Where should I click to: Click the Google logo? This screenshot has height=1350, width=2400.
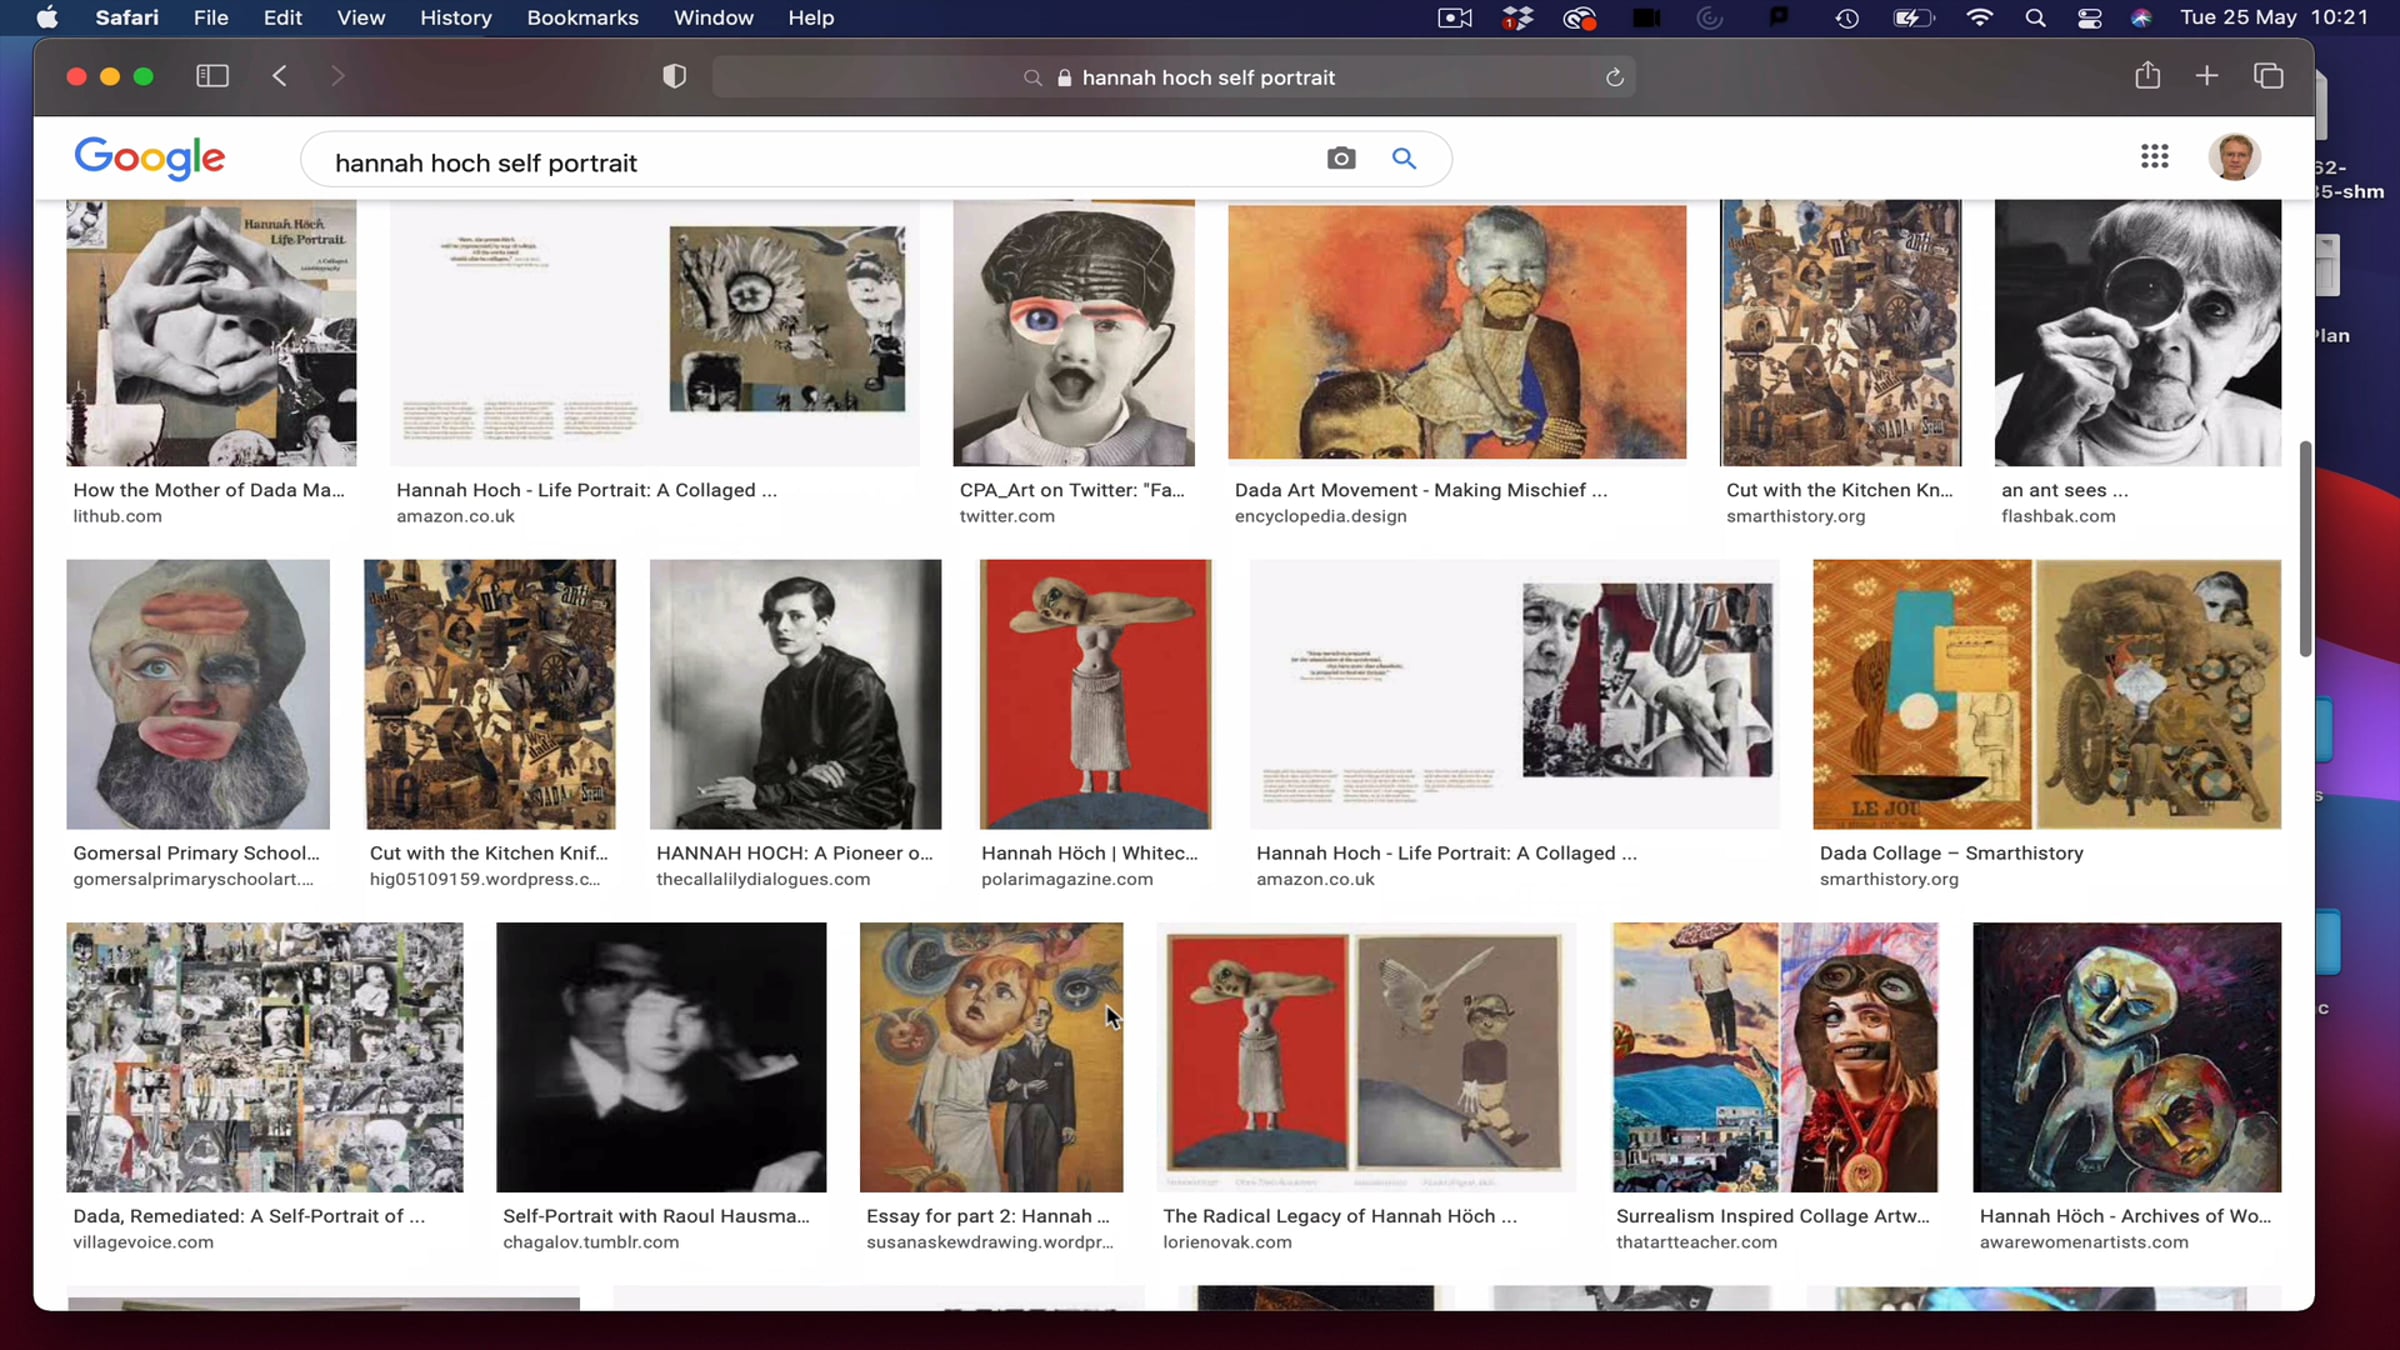(150, 158)
